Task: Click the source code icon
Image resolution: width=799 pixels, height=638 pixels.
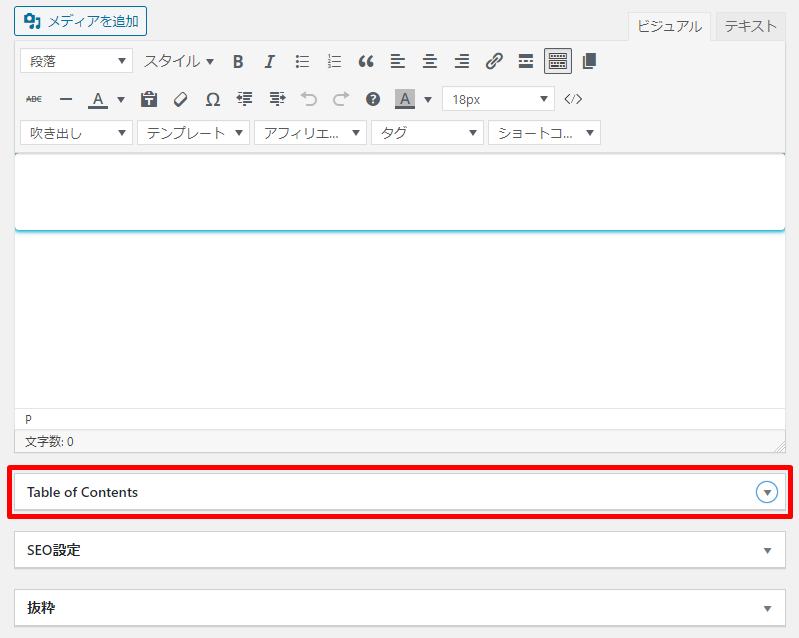Action: click(x=573, y=99)
